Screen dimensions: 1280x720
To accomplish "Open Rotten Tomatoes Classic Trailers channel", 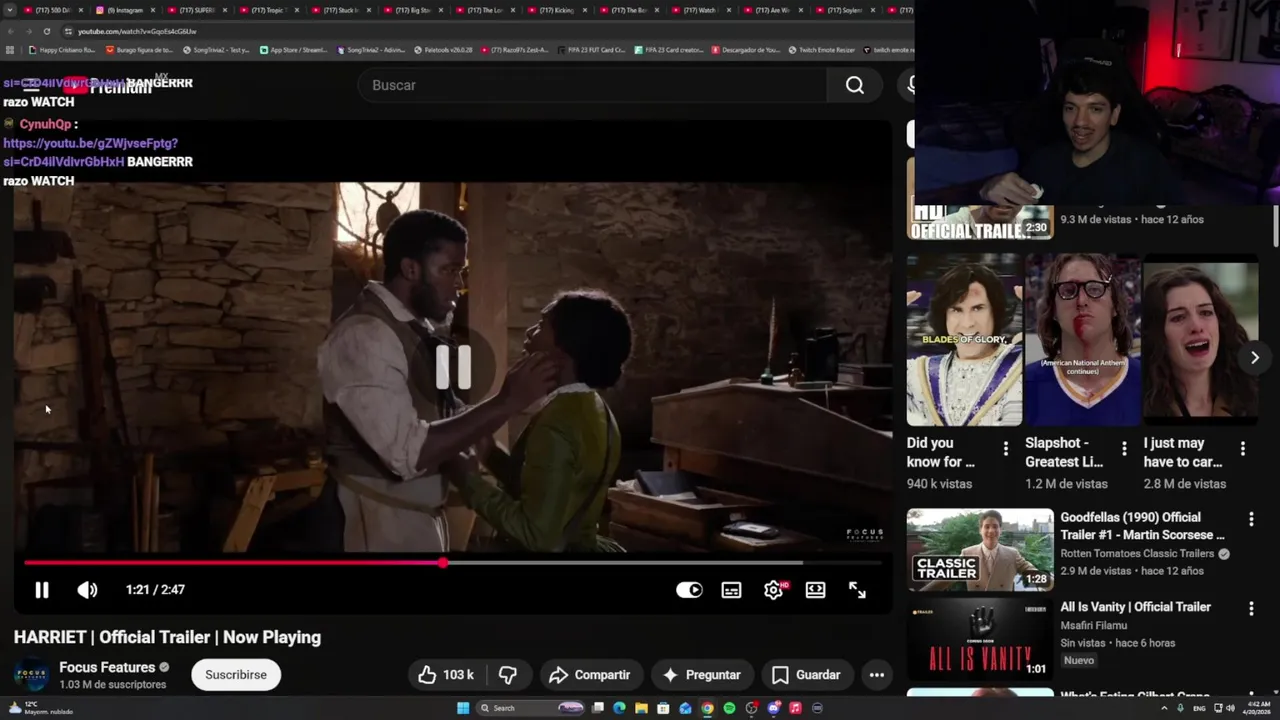I will 1137,553.
